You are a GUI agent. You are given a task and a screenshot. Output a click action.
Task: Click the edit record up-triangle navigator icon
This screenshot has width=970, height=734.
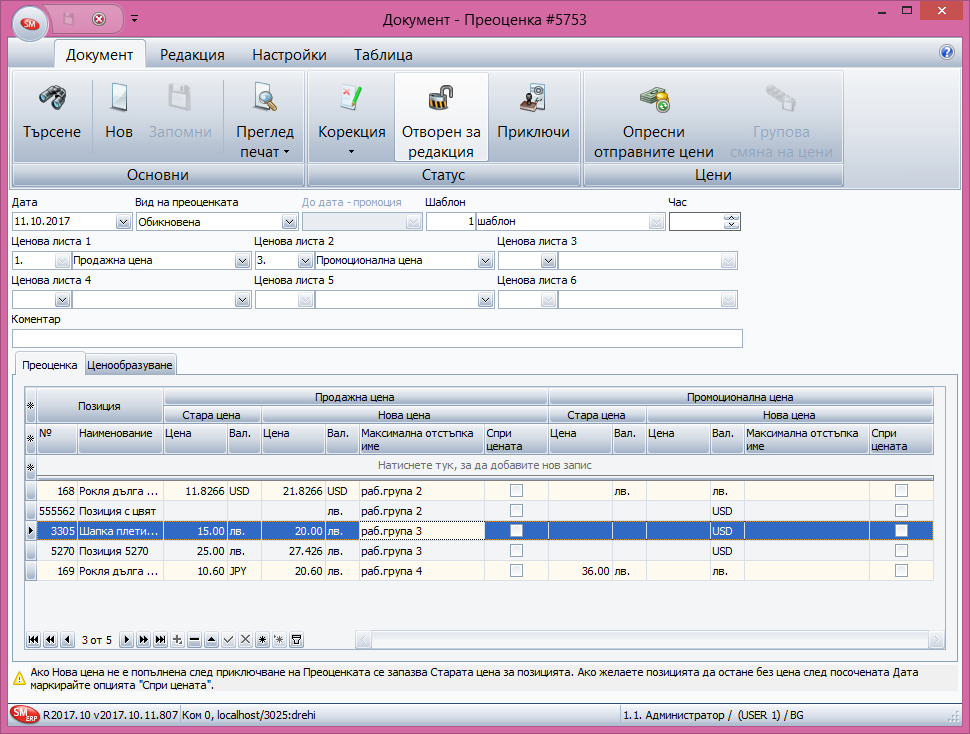point(212,639)
